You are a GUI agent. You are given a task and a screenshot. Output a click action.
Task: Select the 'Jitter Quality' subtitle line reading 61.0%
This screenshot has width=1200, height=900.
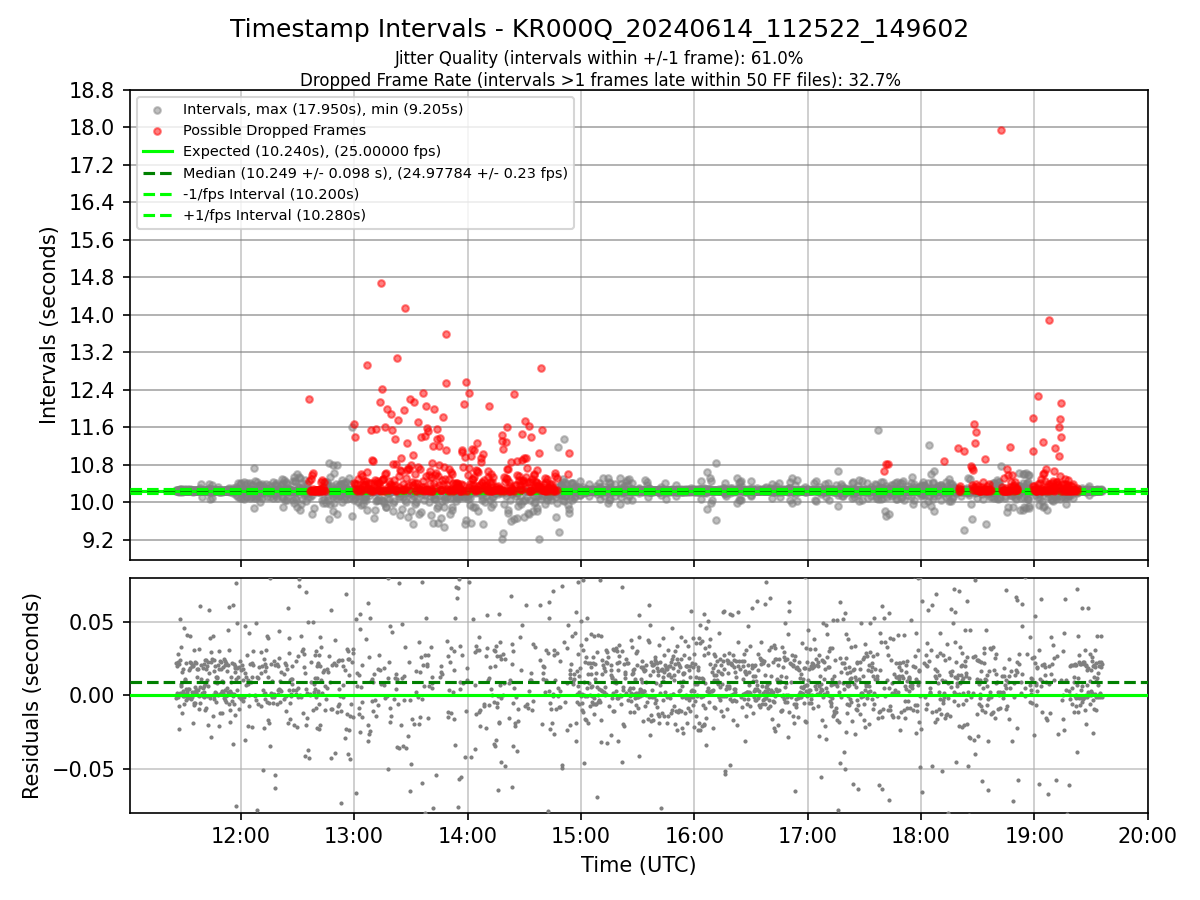pos(599,59)
